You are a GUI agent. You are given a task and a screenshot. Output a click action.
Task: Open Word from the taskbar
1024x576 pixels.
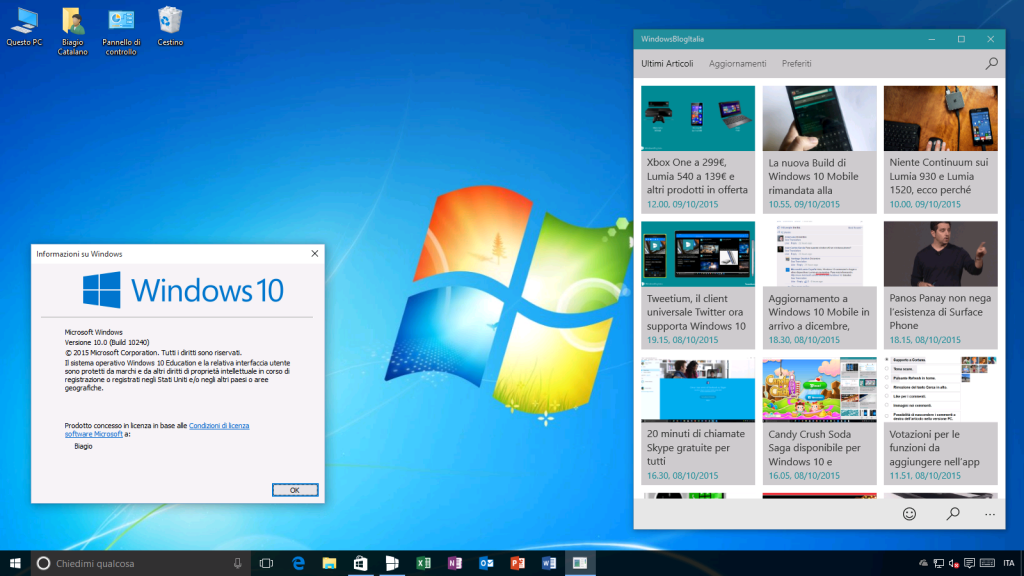pyautogui.click(x=549, y=563)
